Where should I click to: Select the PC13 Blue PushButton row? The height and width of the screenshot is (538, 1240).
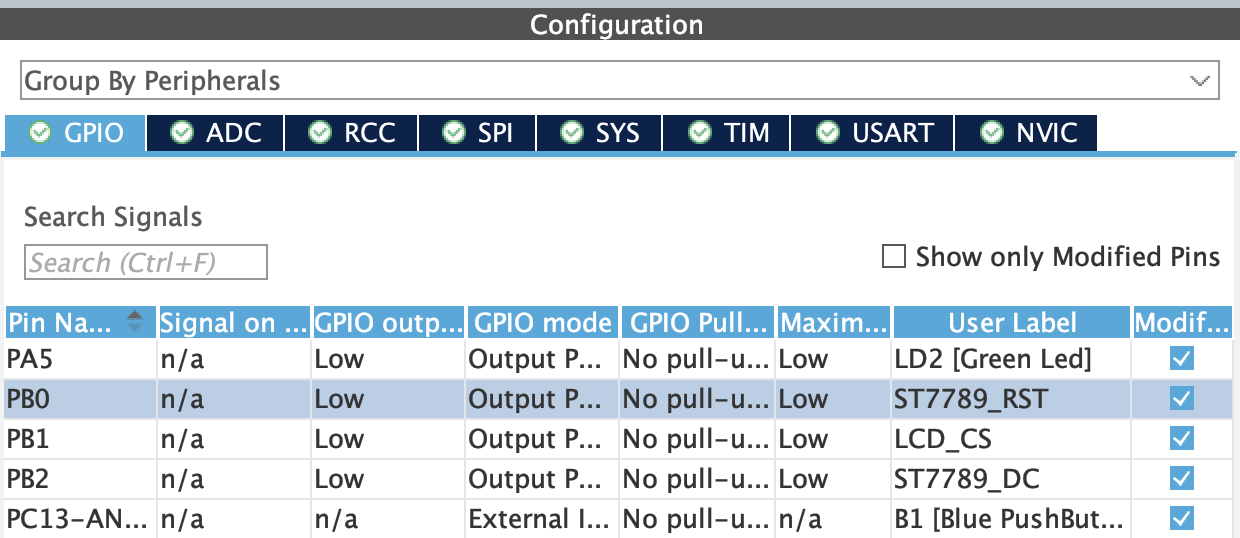(80, 519)
